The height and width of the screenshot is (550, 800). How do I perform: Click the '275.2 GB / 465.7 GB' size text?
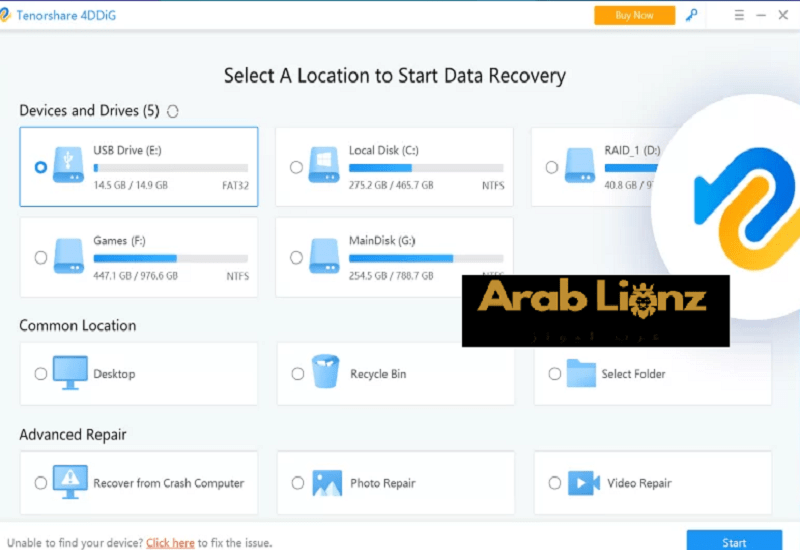click(x=391, y=185)
